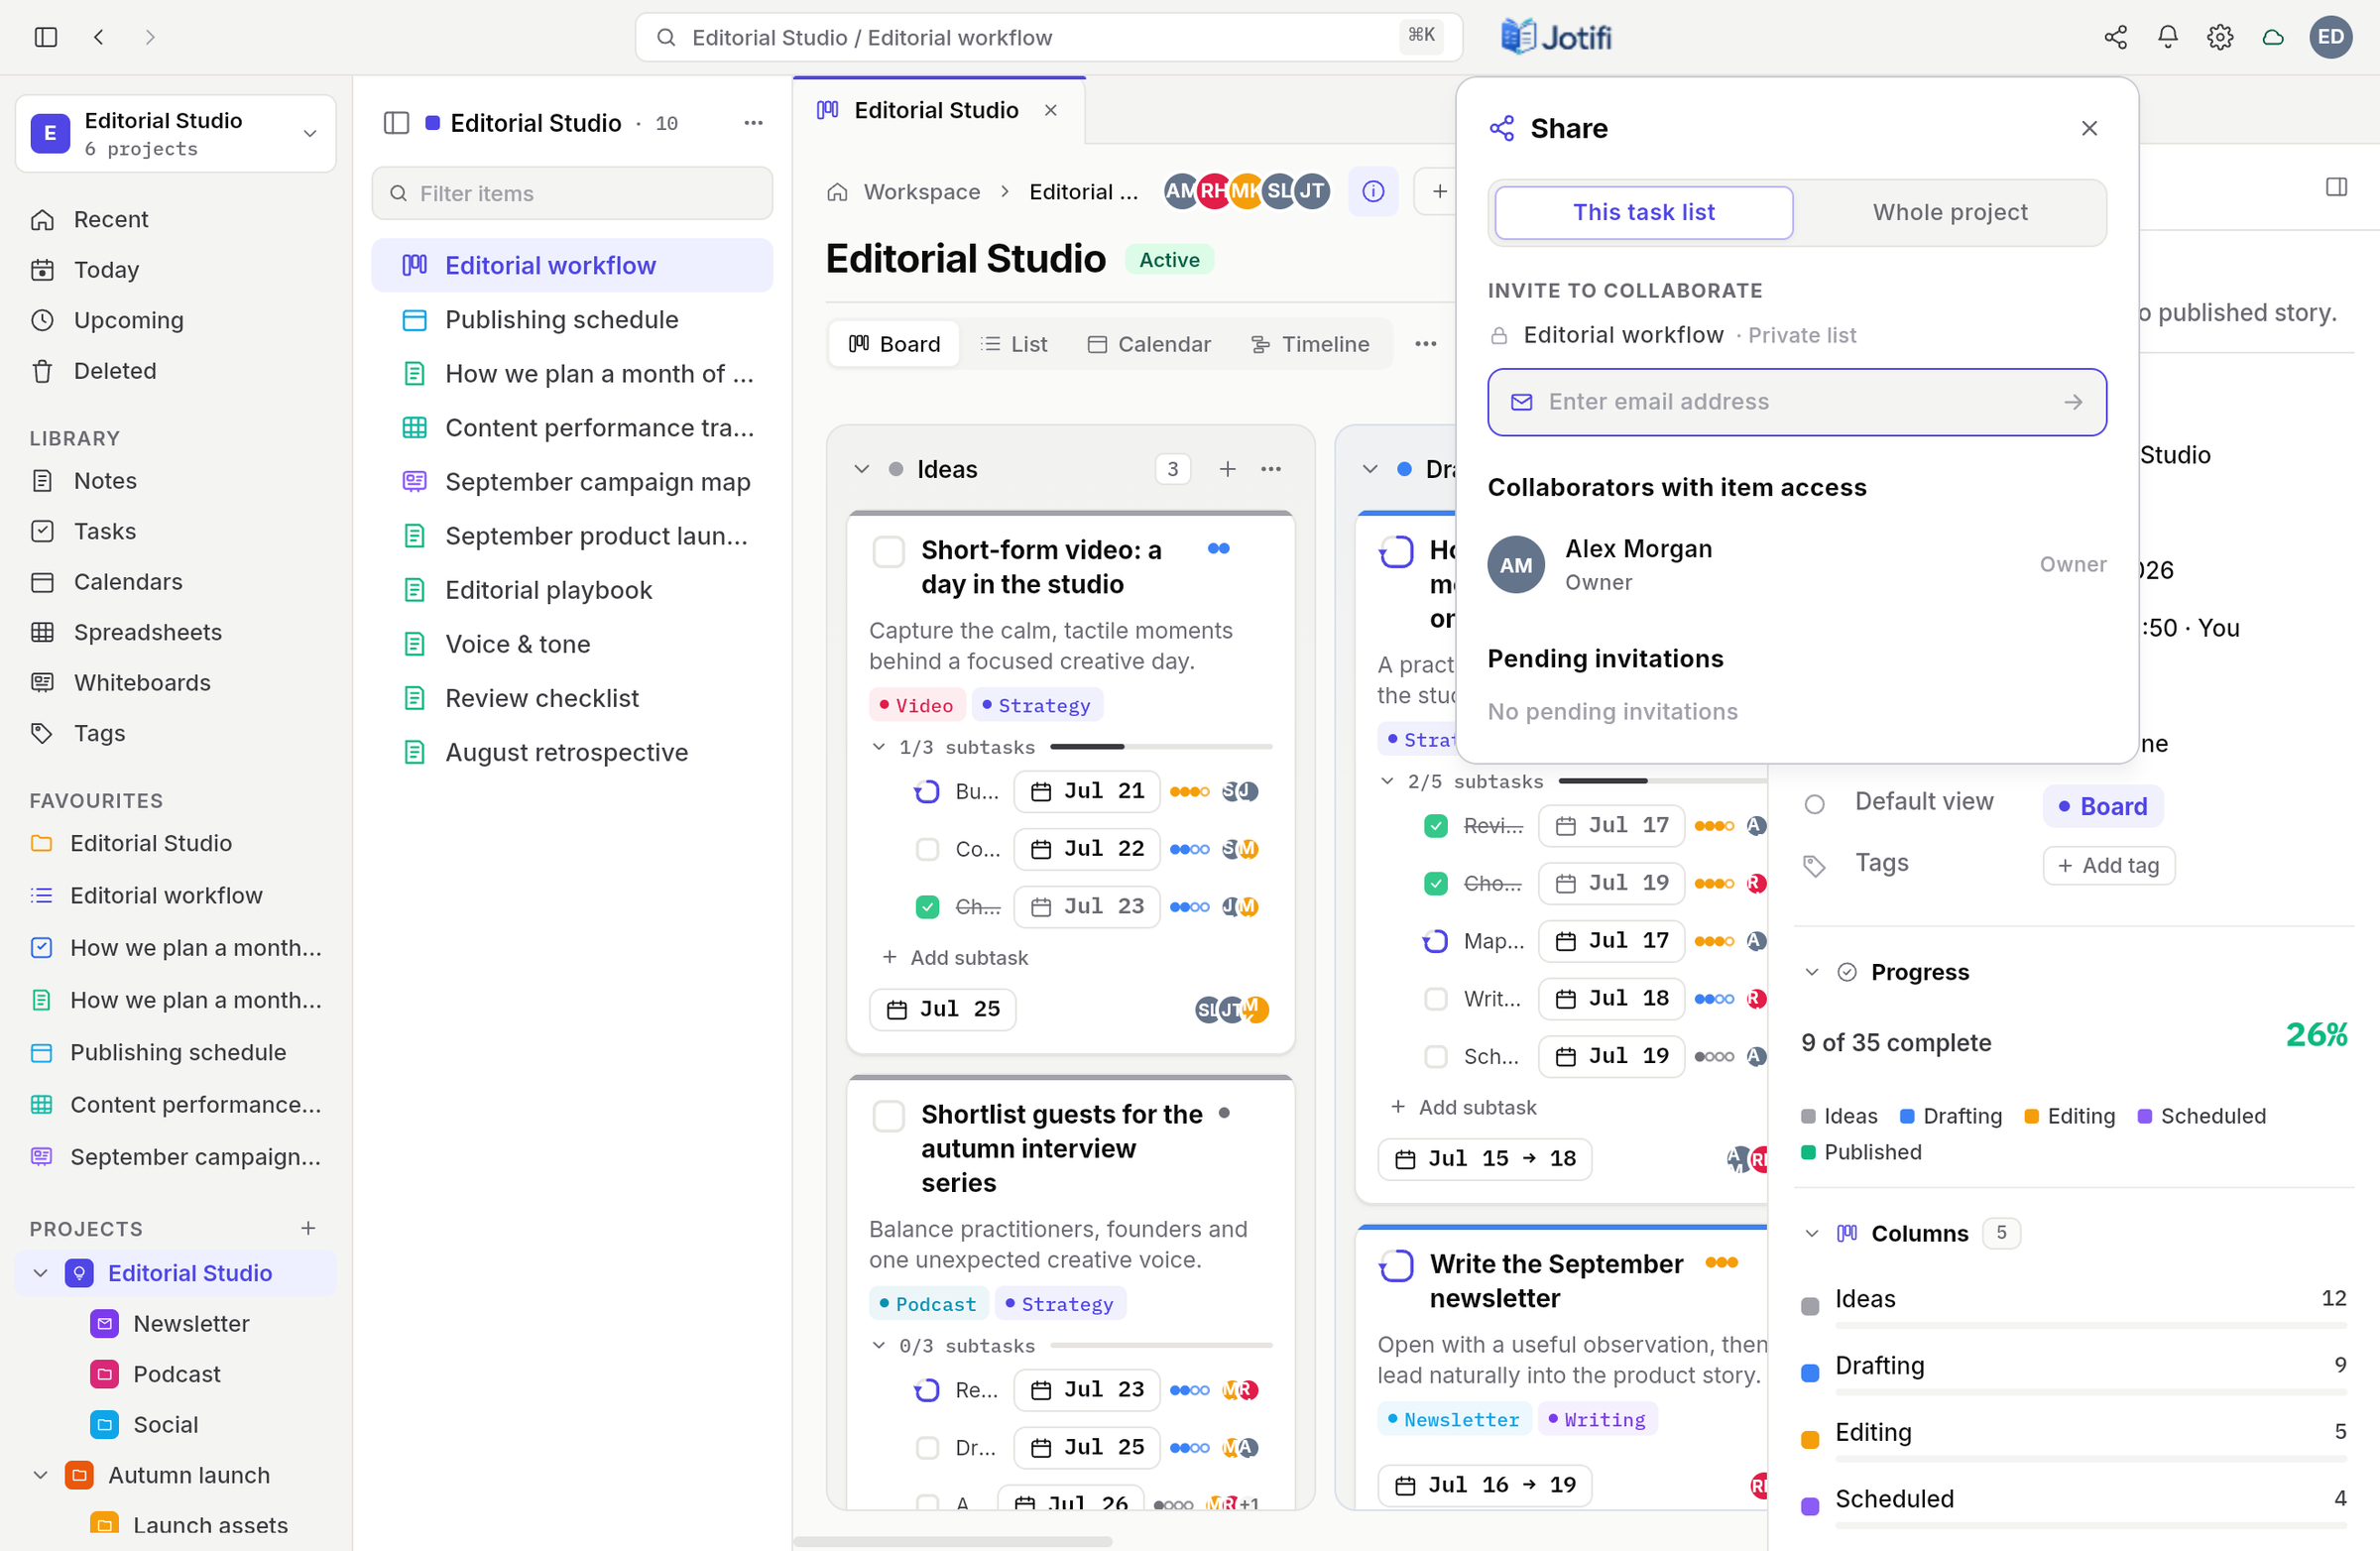
Task: Collapse the item list panel icon
Action: pyautogui.click(x=396, y=122)
